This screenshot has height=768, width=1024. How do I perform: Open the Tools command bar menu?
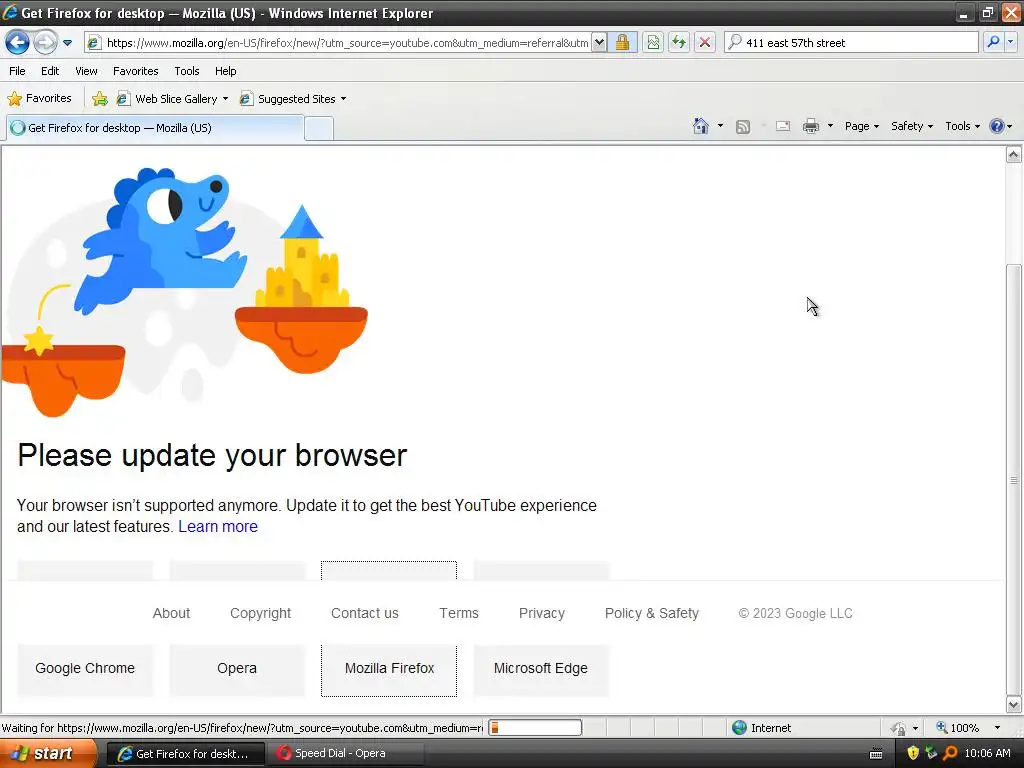962,126
